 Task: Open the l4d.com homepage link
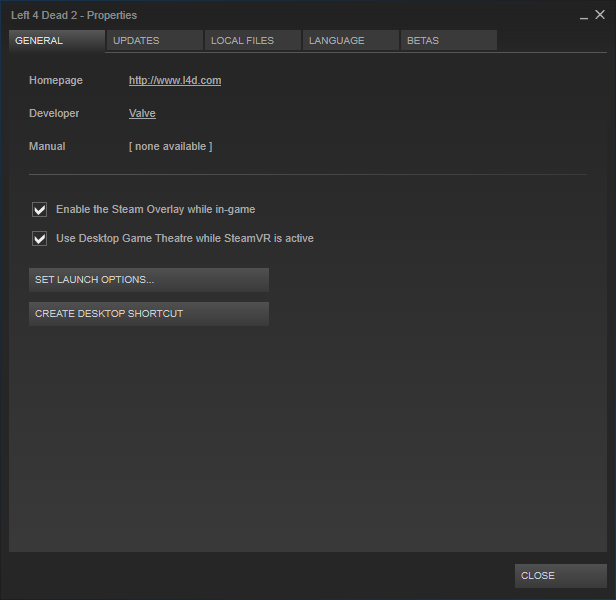175,81
